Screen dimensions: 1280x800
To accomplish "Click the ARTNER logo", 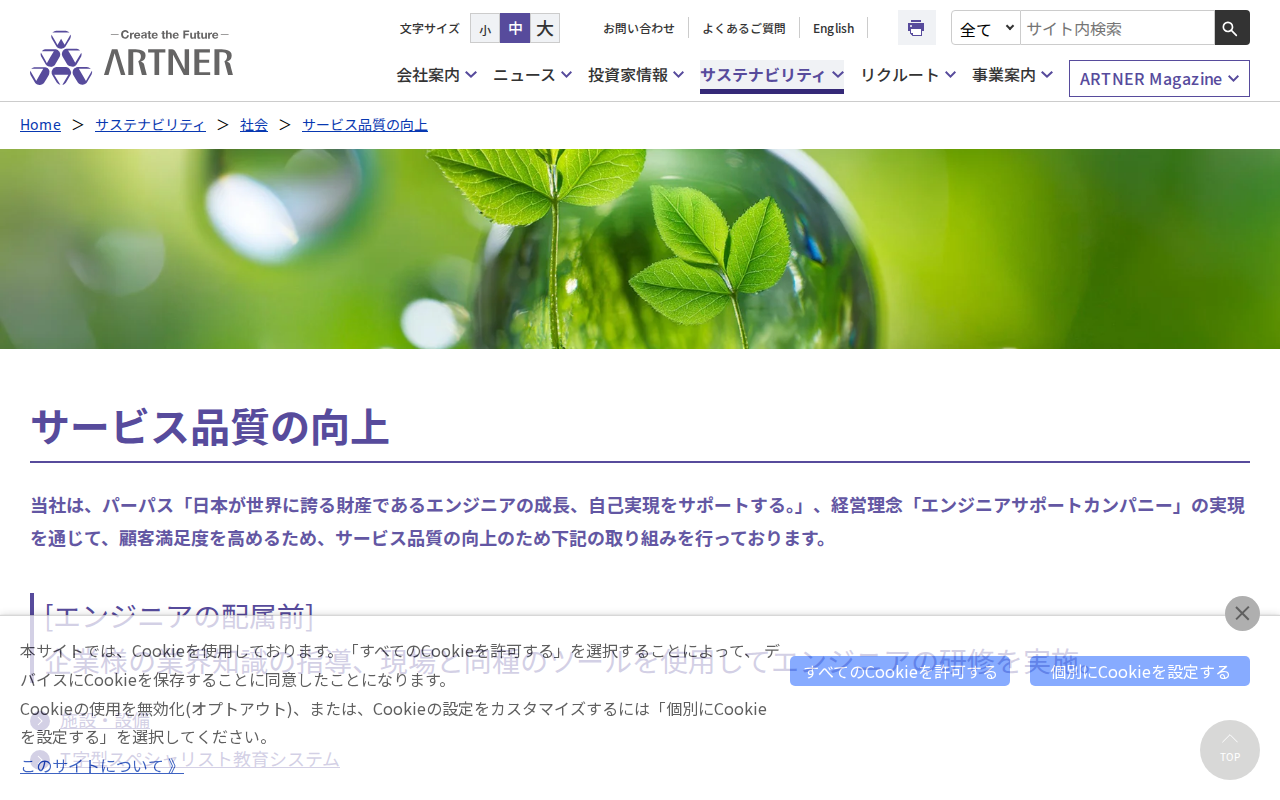I will coord(132,58).
